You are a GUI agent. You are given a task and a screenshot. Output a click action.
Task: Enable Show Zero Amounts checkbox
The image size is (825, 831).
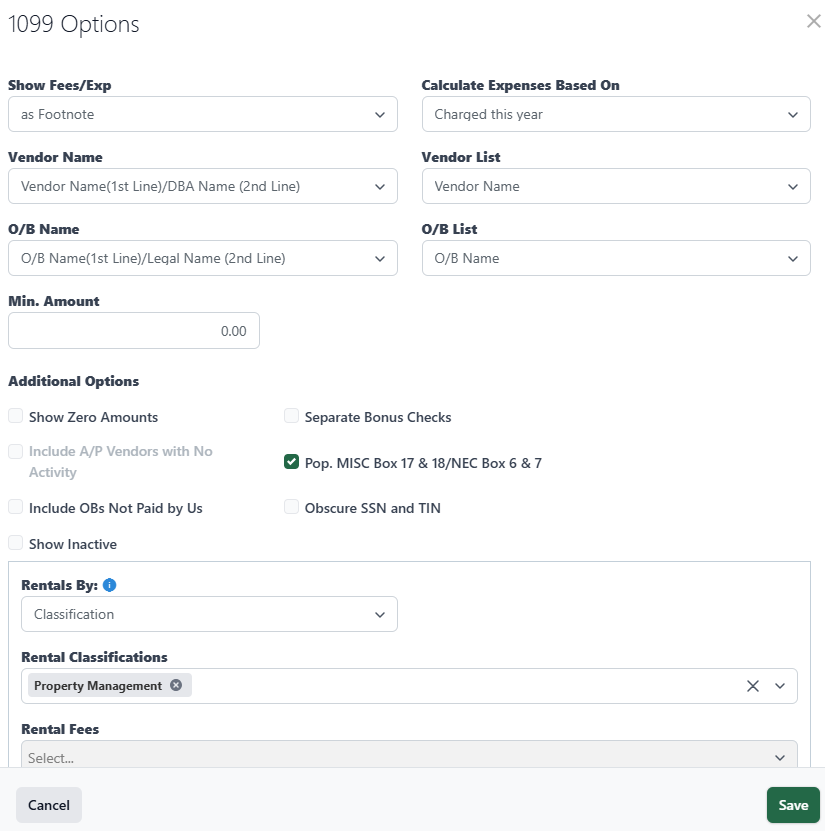(x=16, y=416)
